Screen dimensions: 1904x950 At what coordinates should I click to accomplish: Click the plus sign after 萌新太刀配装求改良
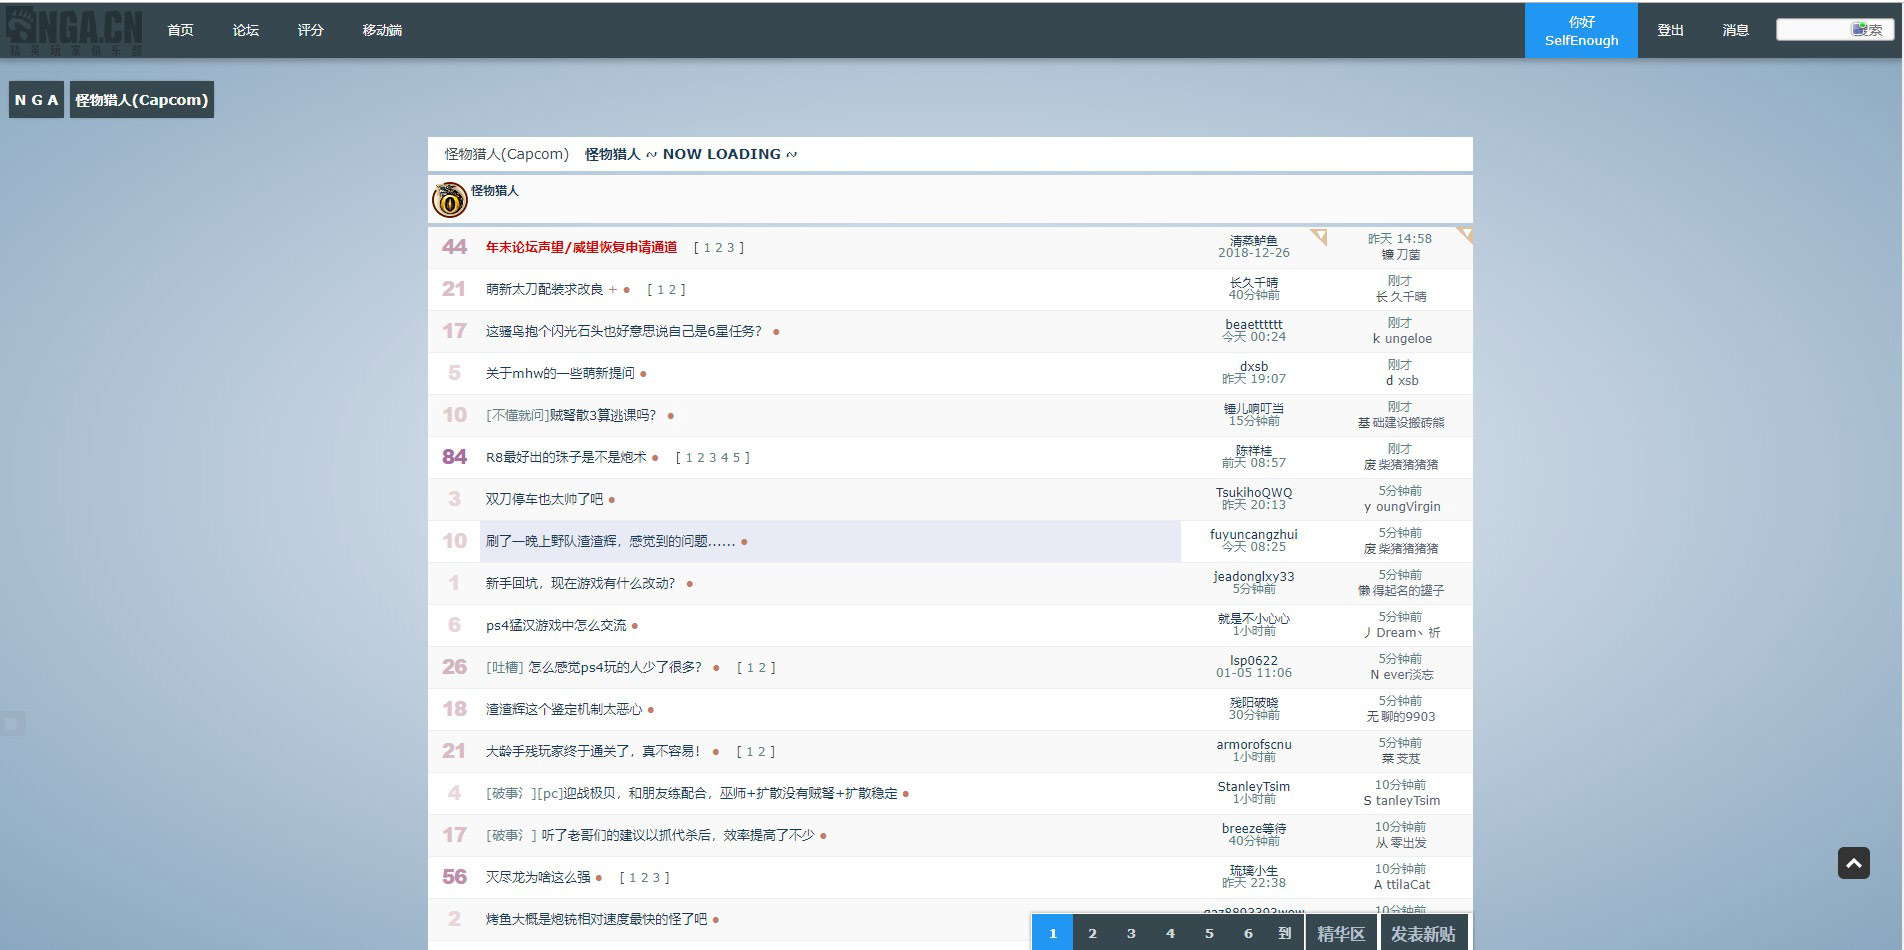coord(613,290)
